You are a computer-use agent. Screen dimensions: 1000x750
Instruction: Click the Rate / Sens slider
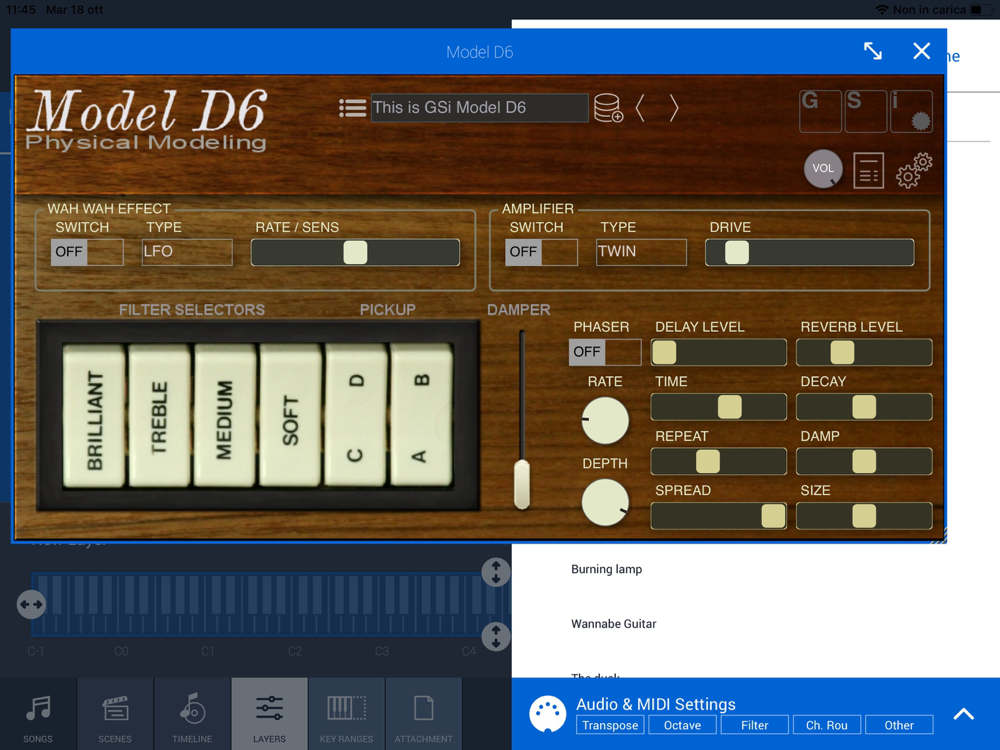coord(355,253)
